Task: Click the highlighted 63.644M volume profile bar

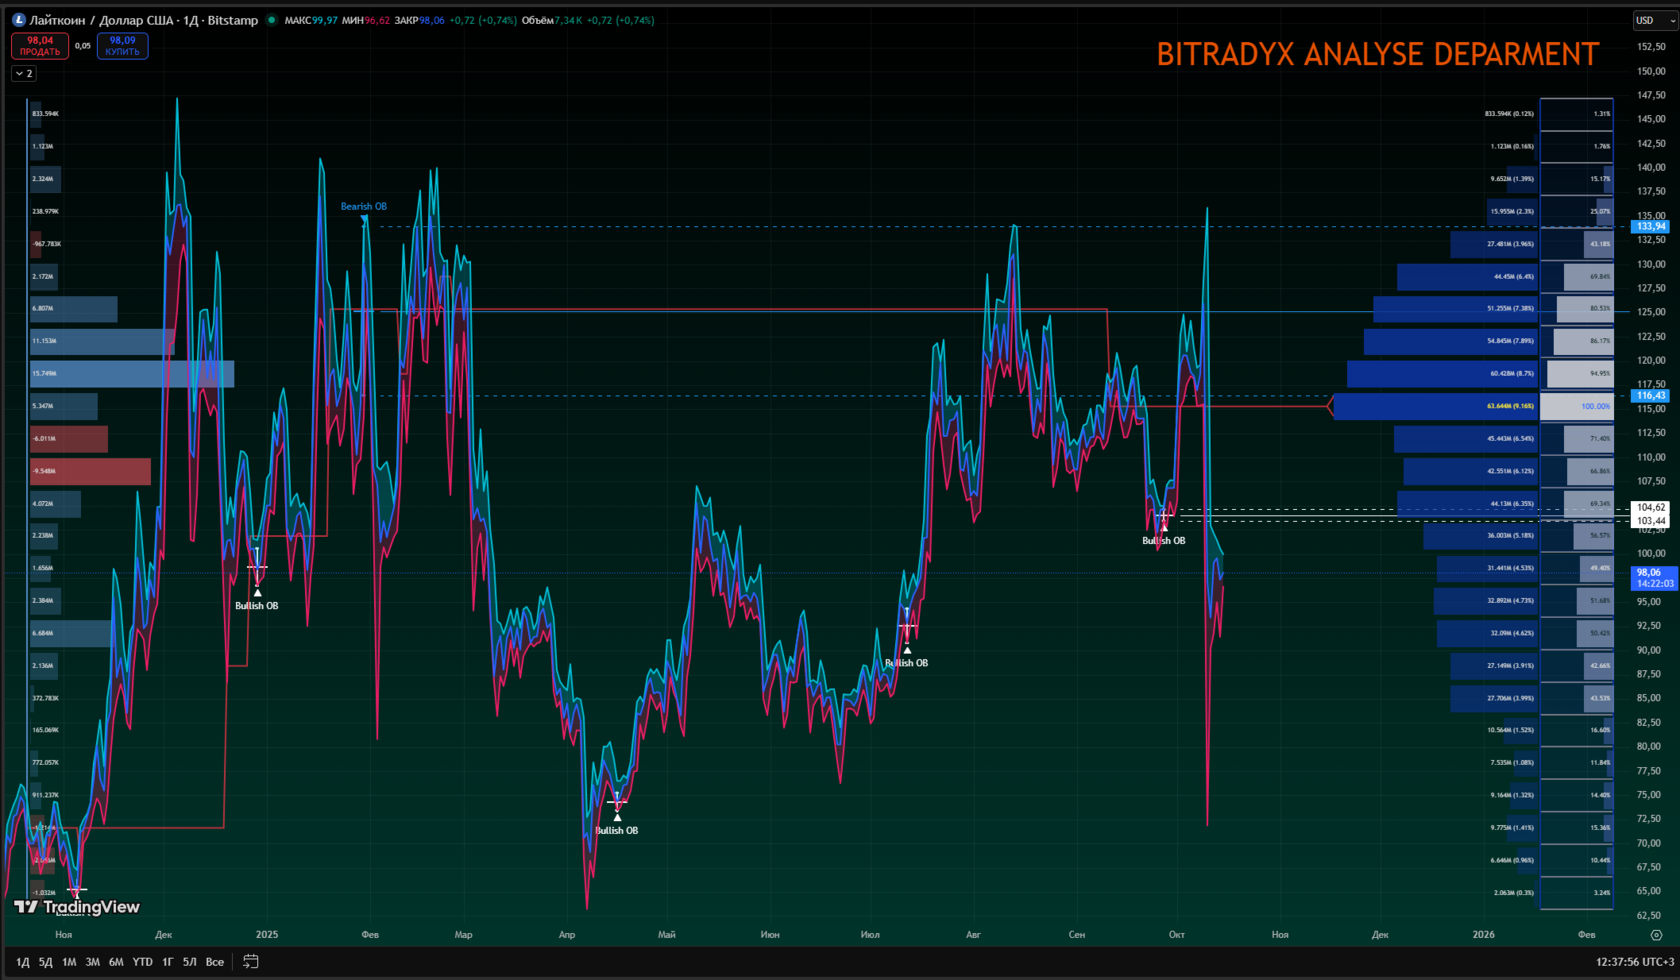Action: 1436,406
